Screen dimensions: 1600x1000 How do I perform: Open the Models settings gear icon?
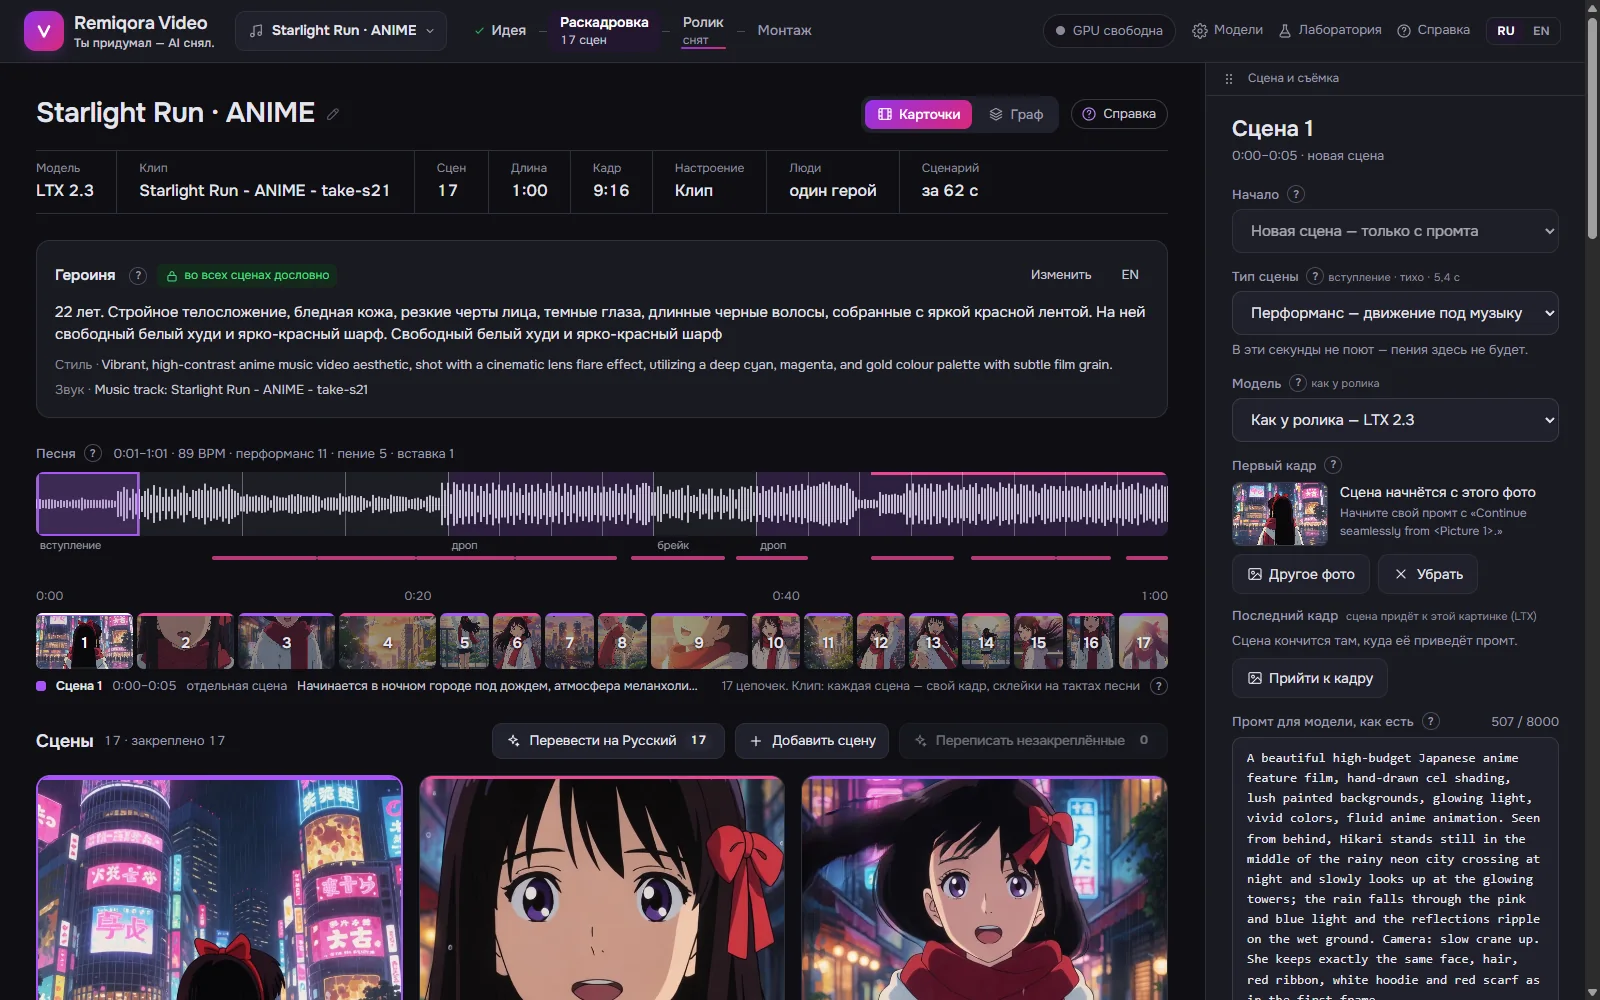tap(1200, 31)
